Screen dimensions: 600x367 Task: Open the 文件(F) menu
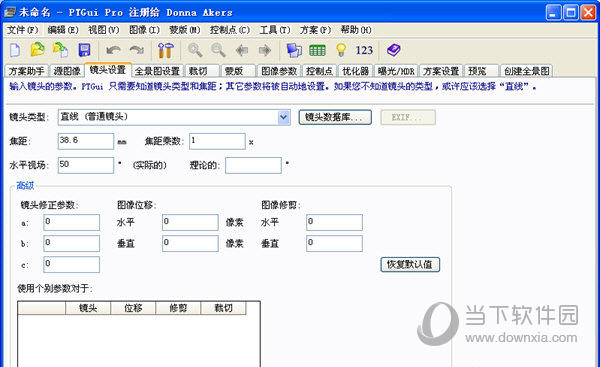point(23,30)
